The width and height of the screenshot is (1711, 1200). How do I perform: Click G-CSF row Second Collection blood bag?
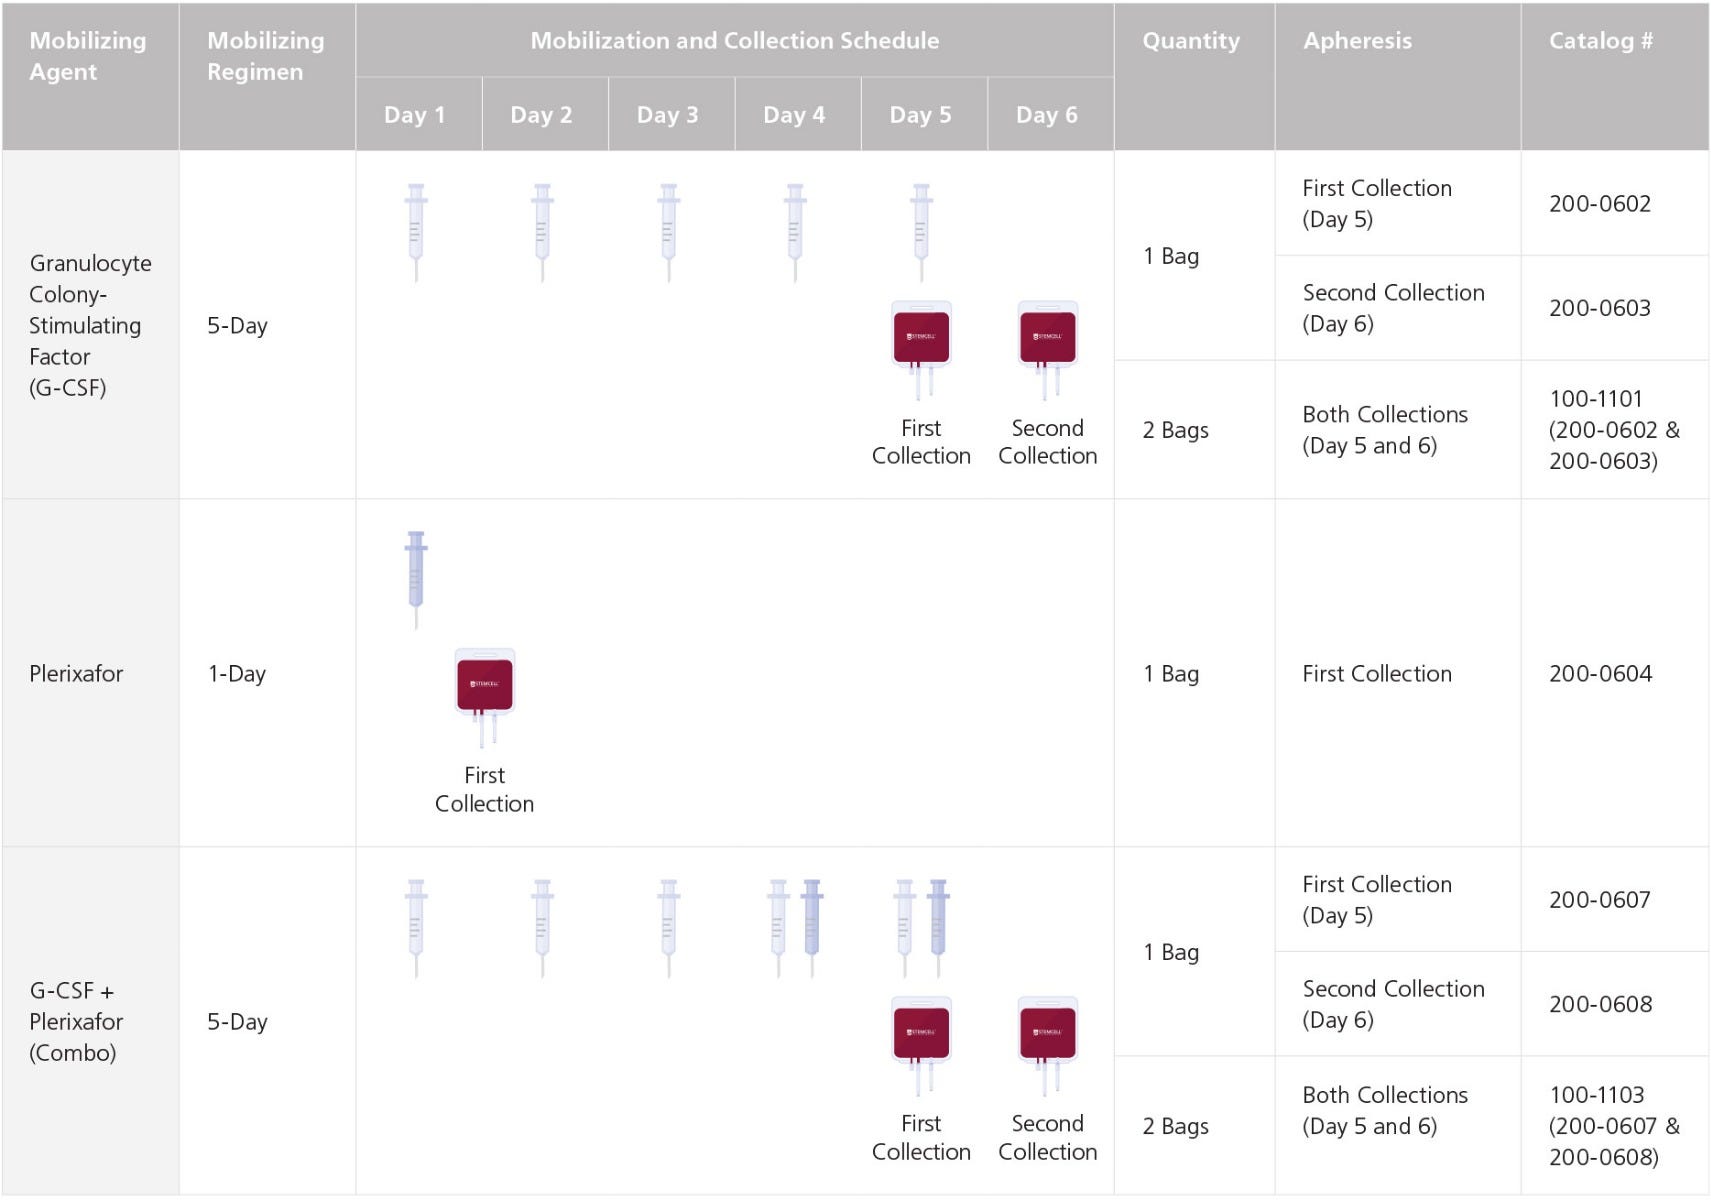point(1047,344)
